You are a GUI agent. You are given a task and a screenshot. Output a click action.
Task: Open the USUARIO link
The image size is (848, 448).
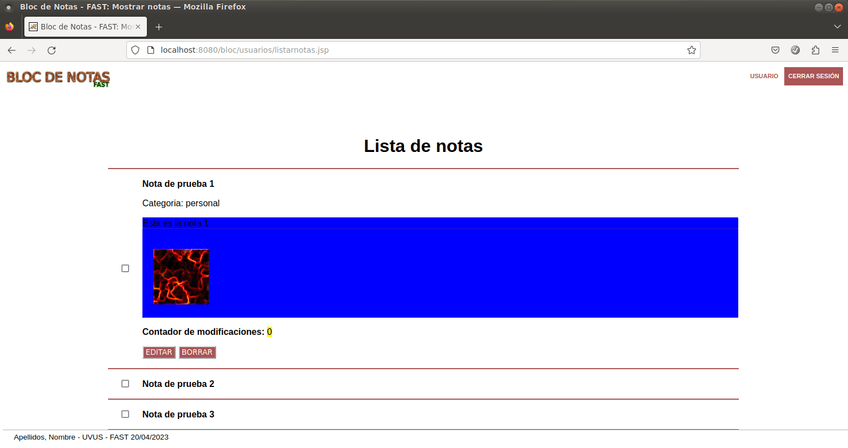coord(764,76)
